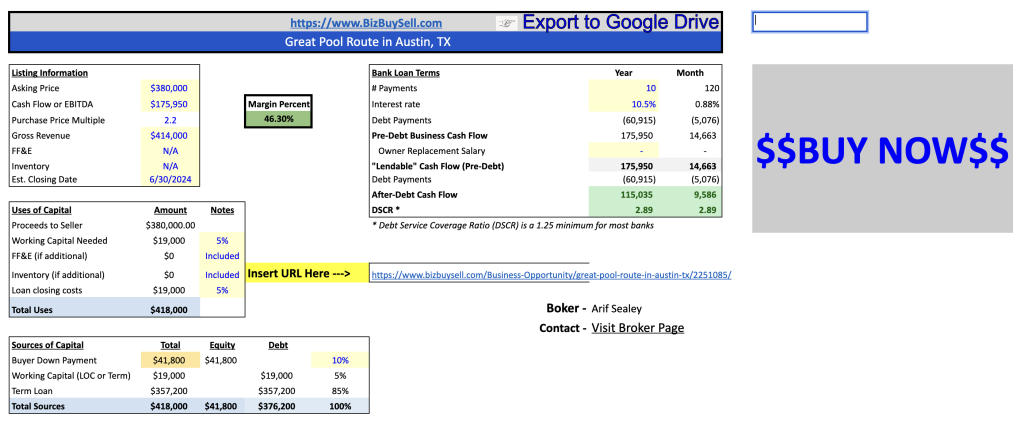Click the blue Great Pool Route title bar

[x=364, y=42]
